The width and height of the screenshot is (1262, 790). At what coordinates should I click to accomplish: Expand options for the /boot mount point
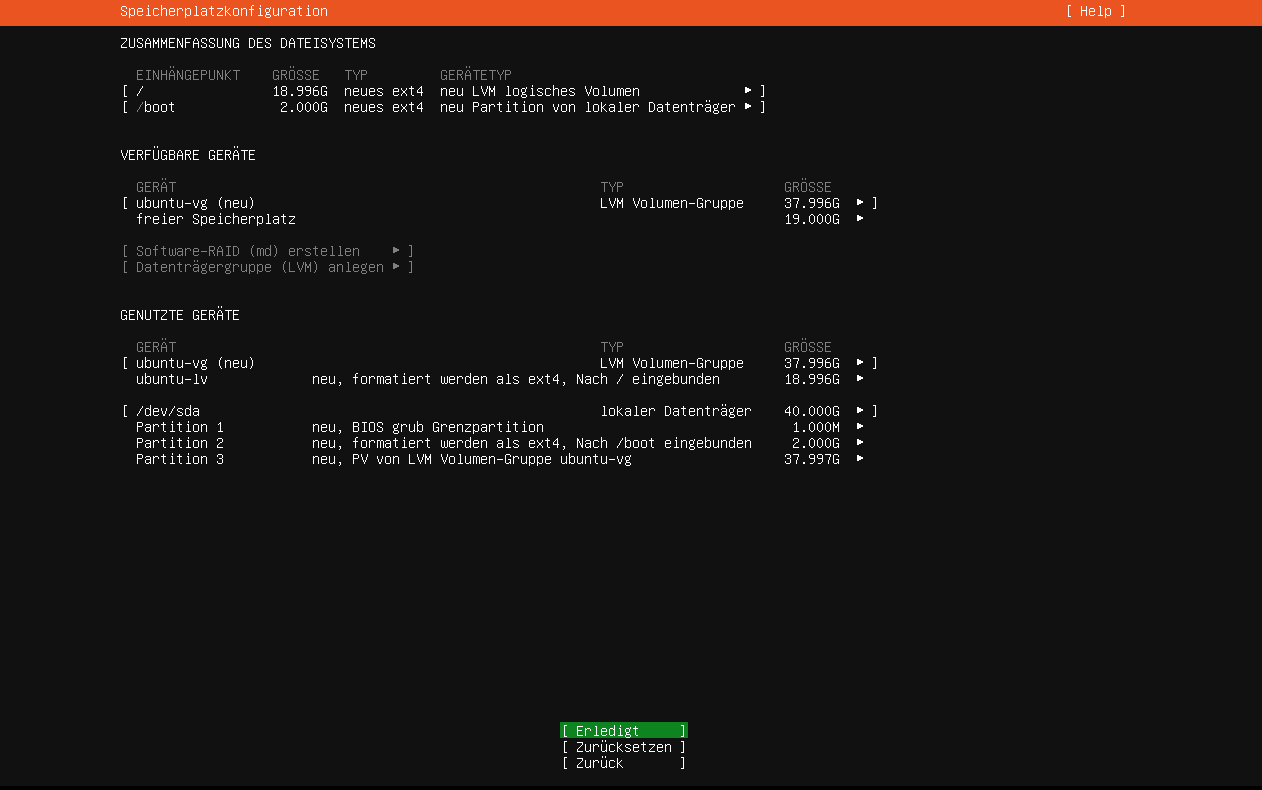point(748,107)
